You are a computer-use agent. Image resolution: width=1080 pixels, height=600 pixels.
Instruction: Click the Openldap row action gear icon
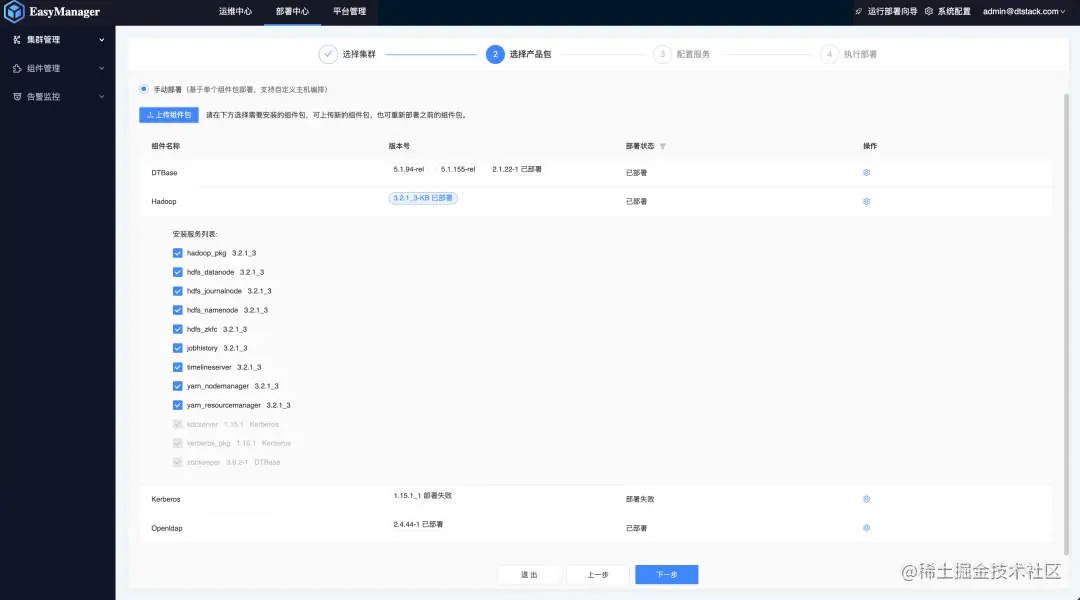point(866,528)
